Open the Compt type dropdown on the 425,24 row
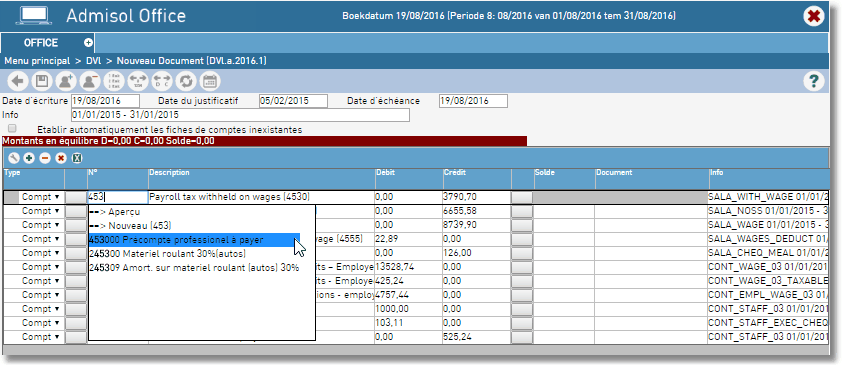The width and height of the screenshot is (842, 367). [x=41, y=281]
